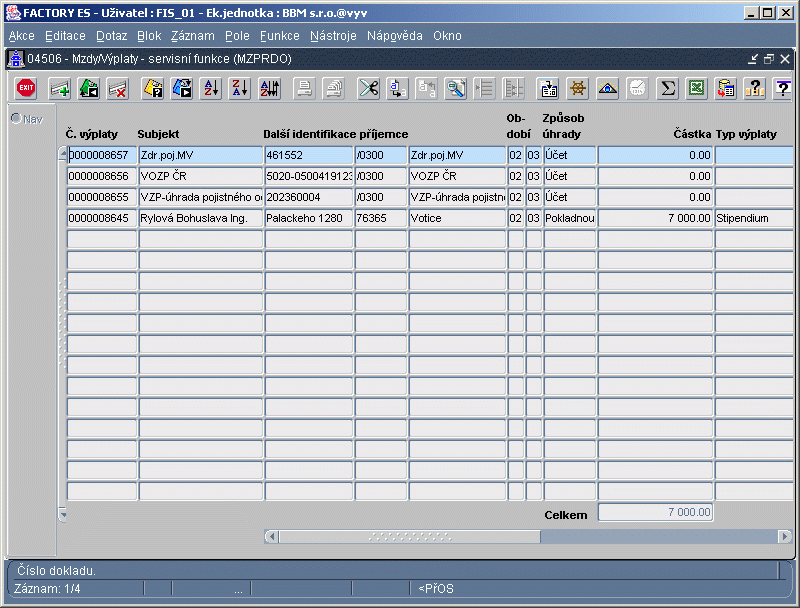Select the Nav radio button
The image size is (800, 608).
point(16,118)
